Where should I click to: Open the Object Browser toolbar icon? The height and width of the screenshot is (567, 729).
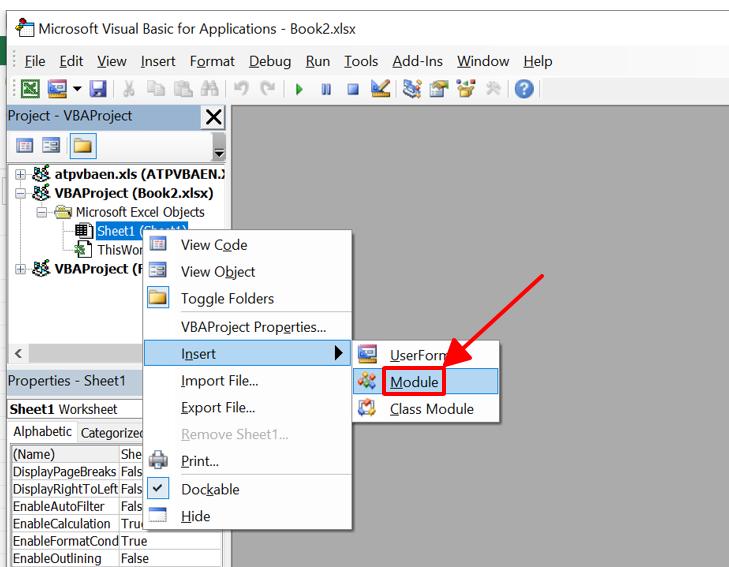click(466, 88)
